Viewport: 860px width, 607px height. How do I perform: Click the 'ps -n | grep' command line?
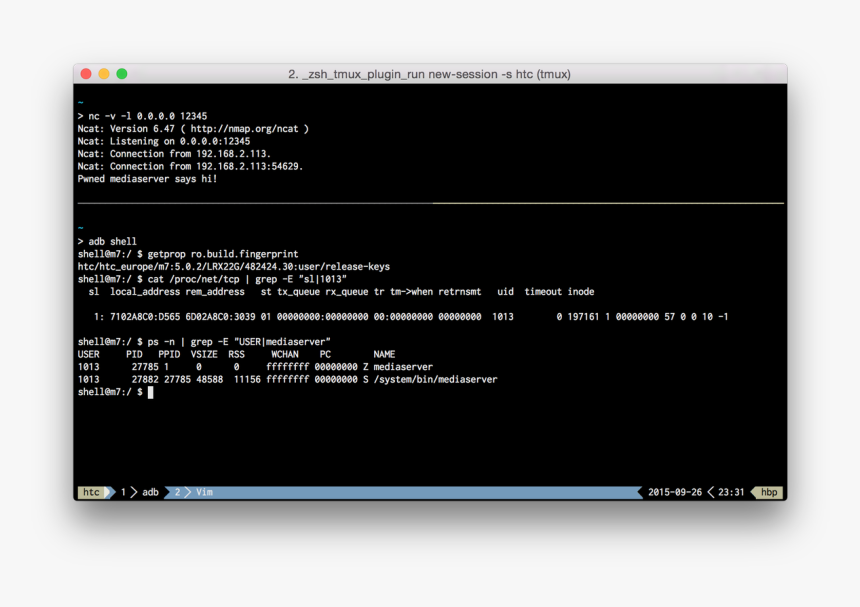tap(204, 342)
